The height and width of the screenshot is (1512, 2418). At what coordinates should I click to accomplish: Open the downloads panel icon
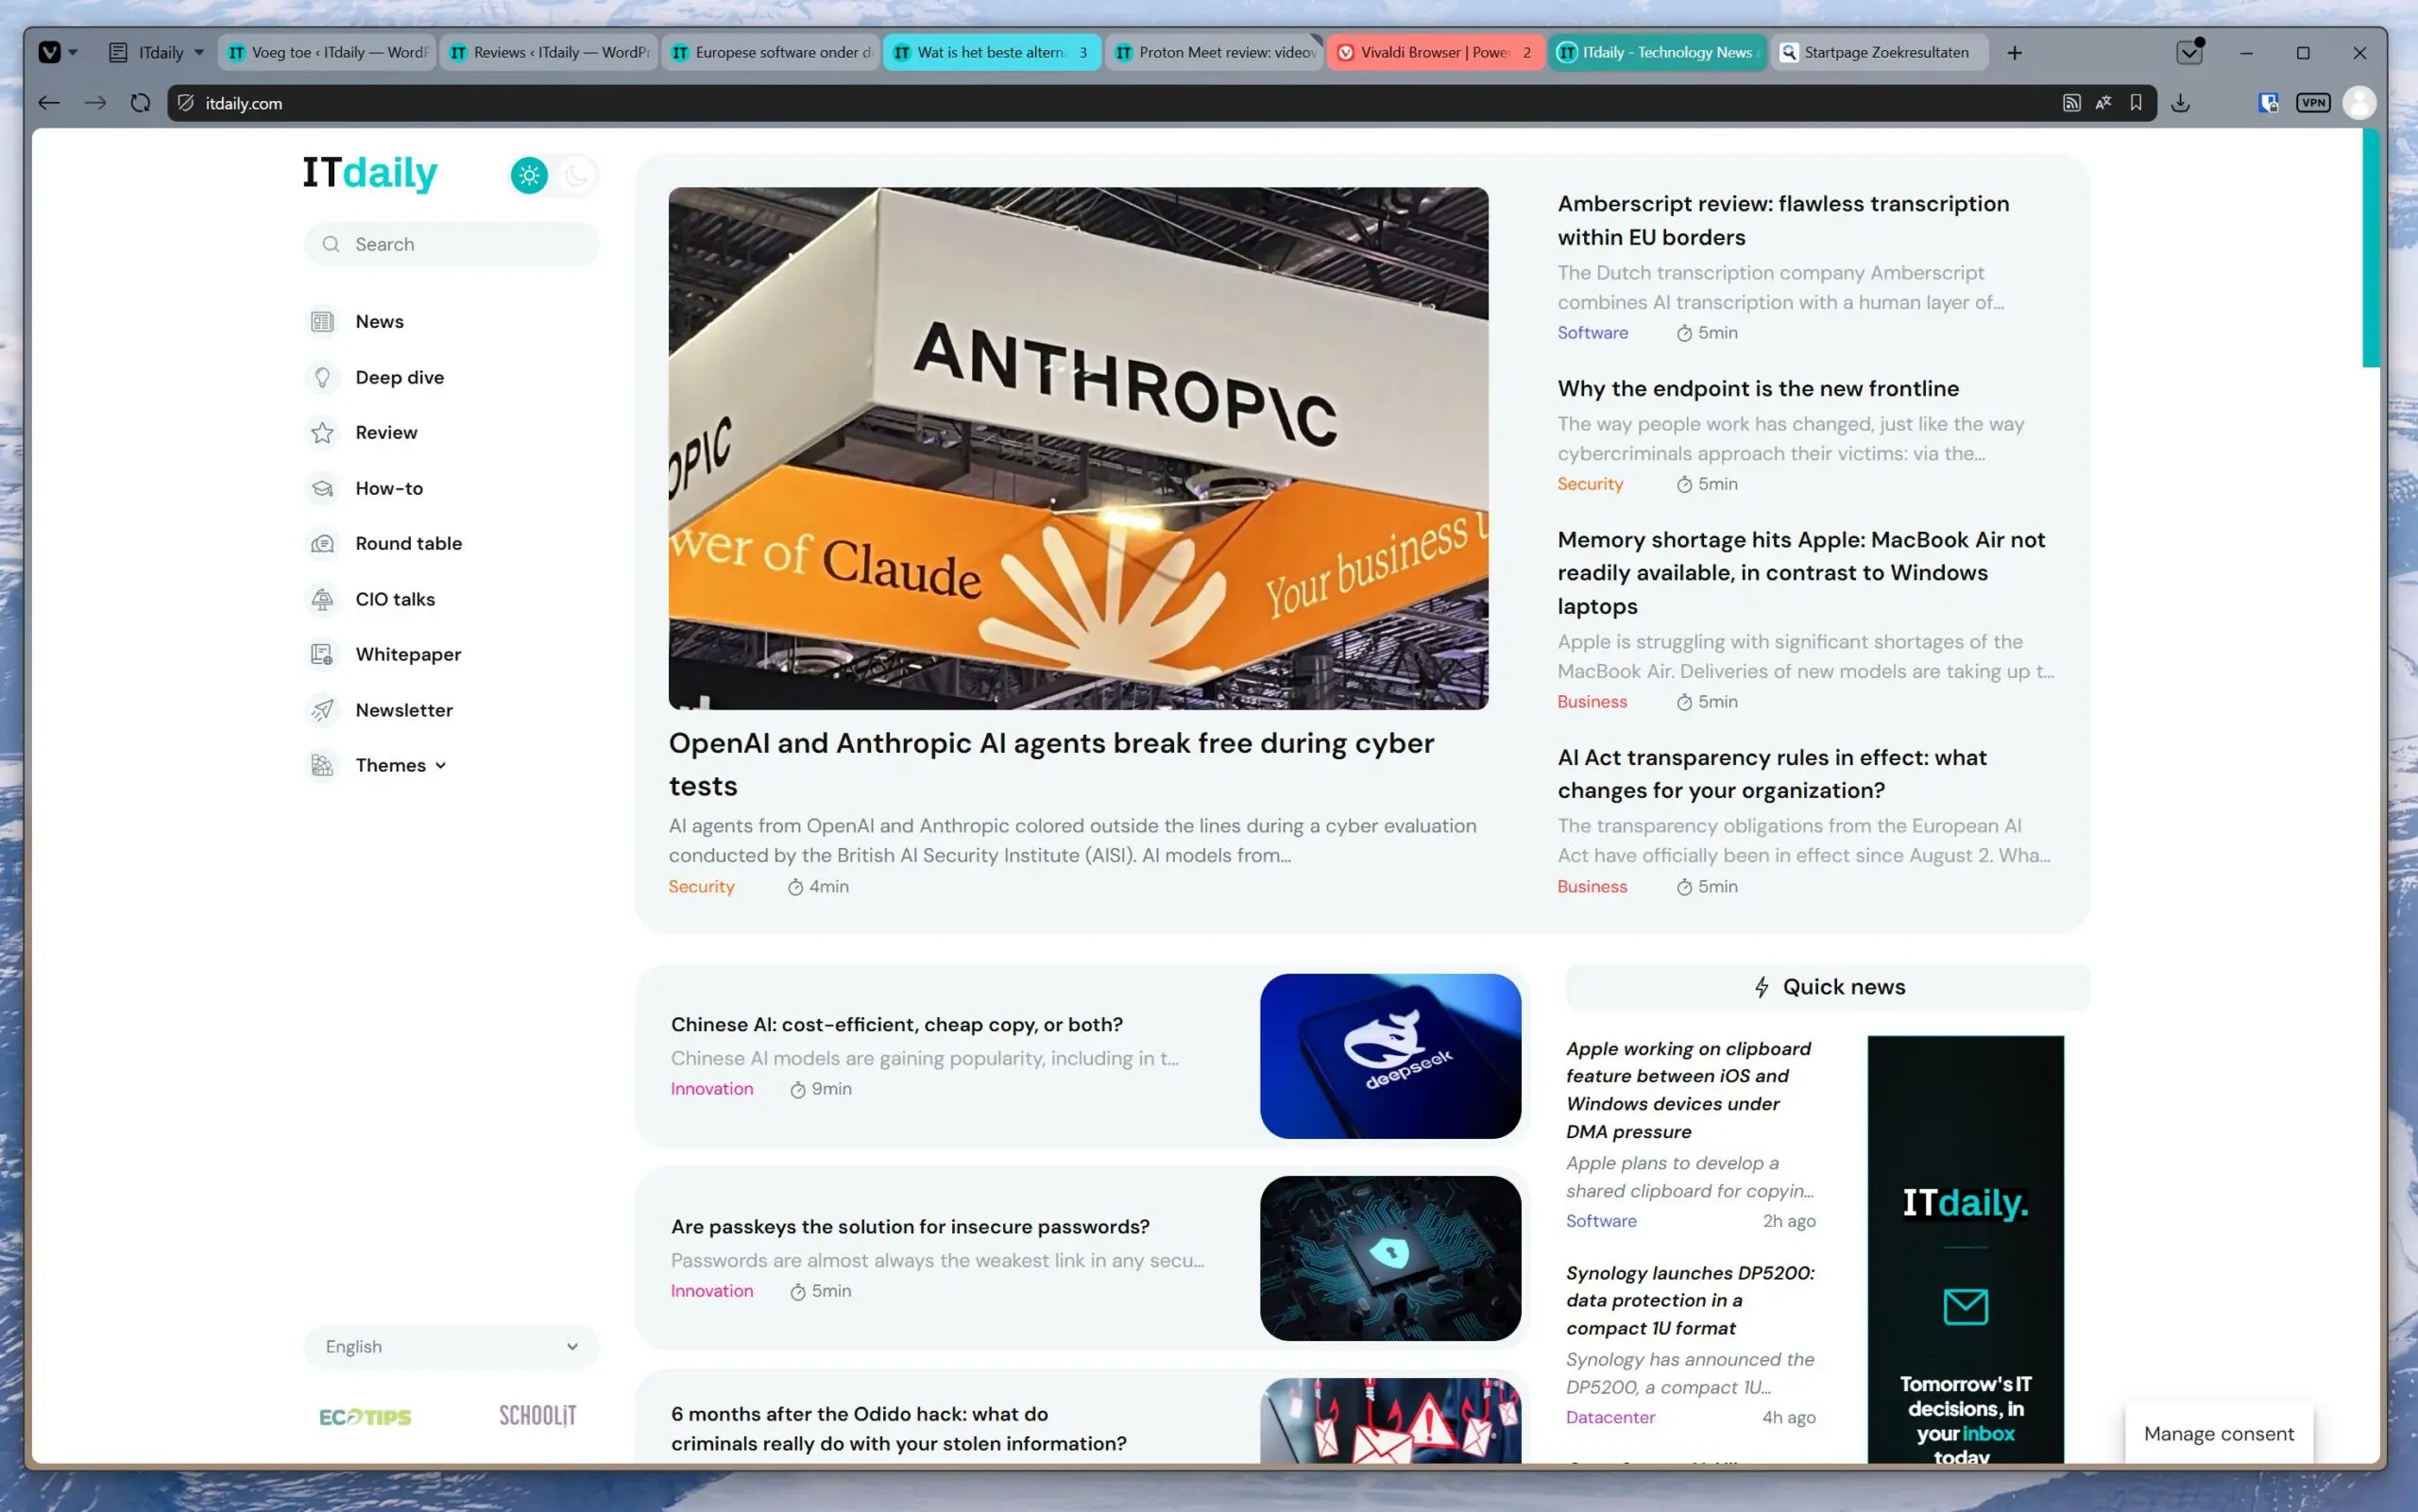pos(2181,103)
